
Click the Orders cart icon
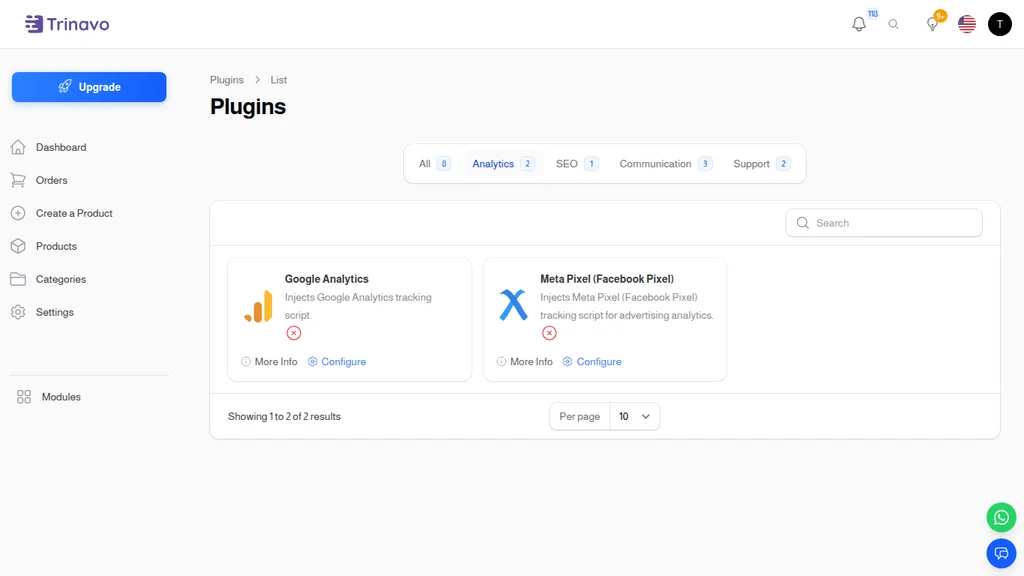[18, 180]
